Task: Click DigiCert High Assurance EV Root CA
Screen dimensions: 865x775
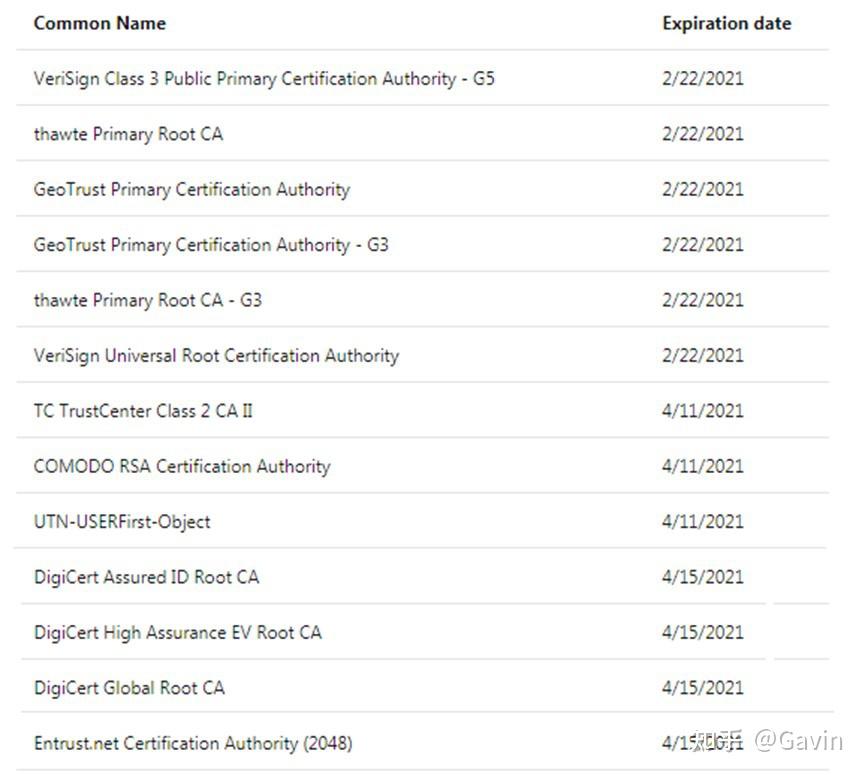Action: 178,632
